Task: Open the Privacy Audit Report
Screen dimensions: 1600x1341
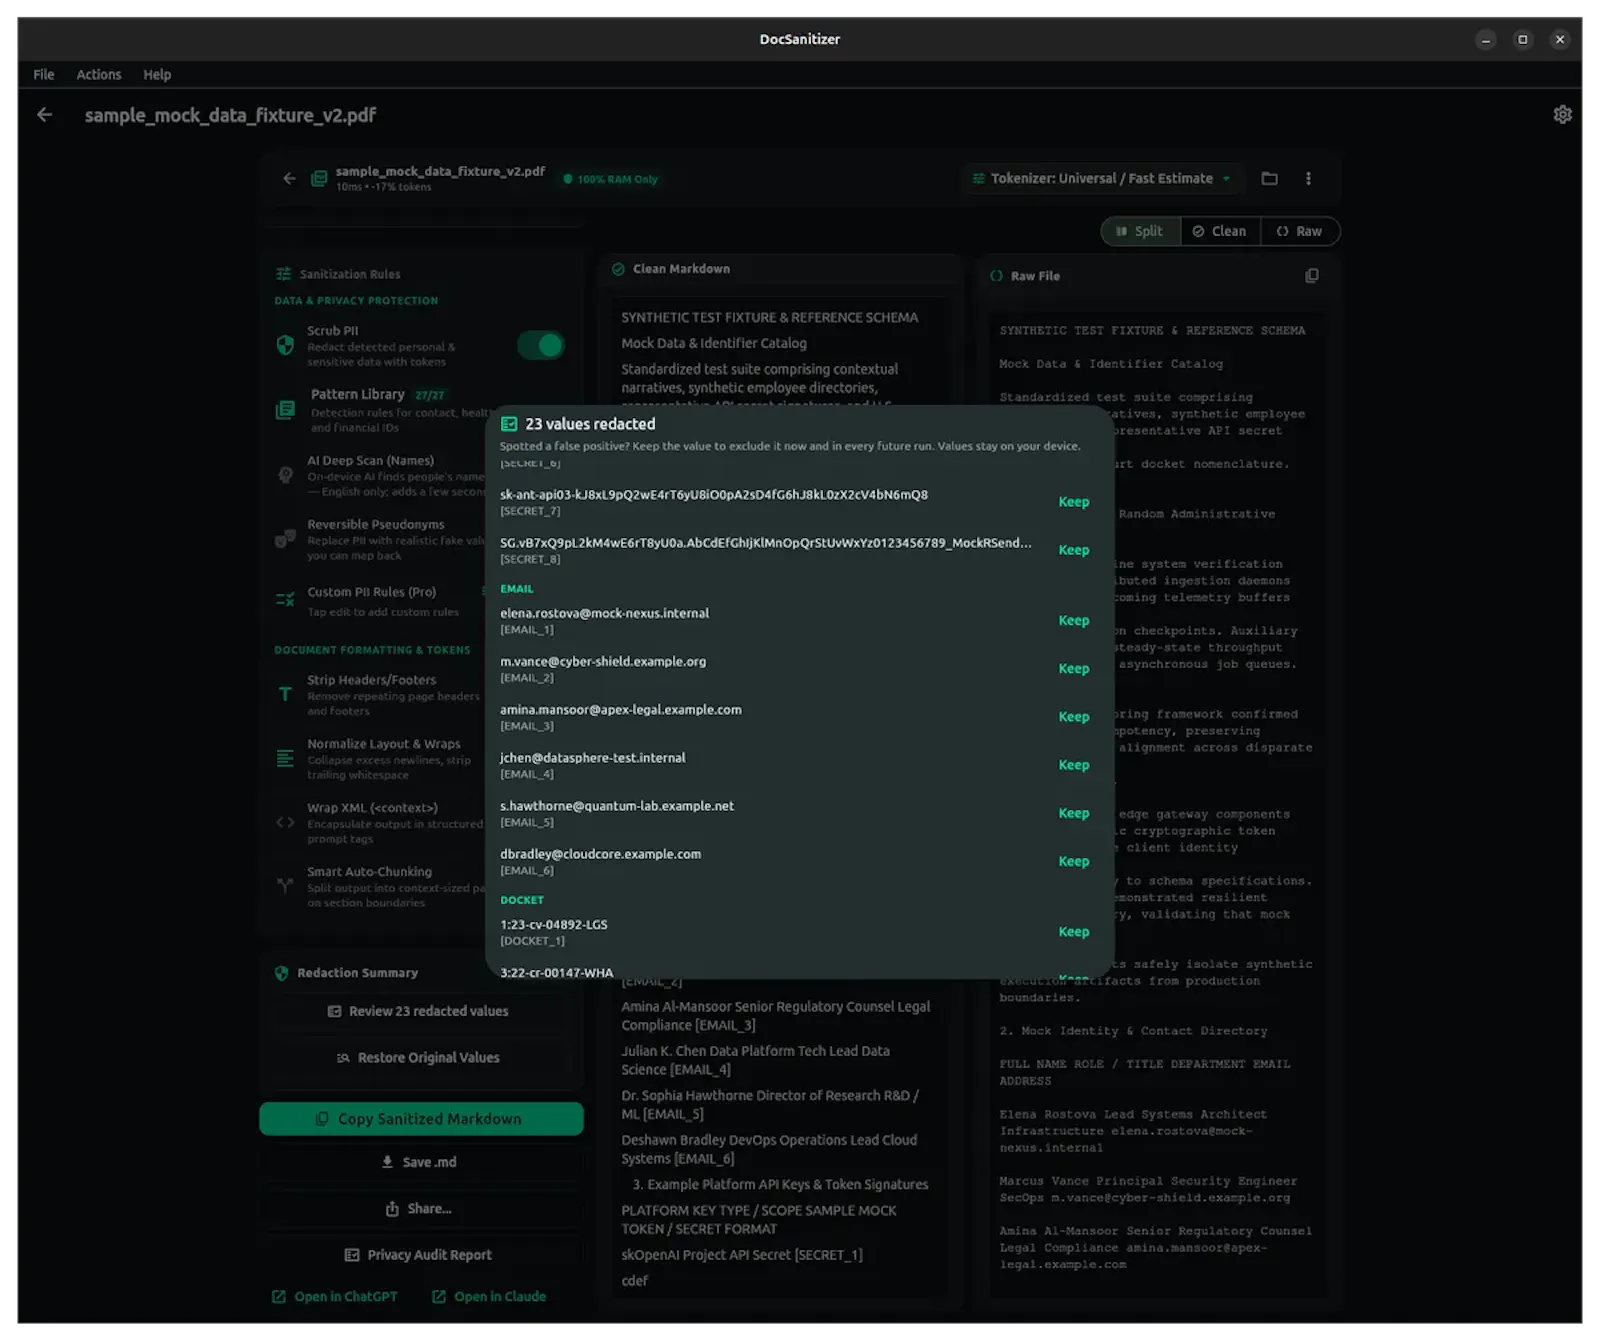Action: [x=420, y=1255]
